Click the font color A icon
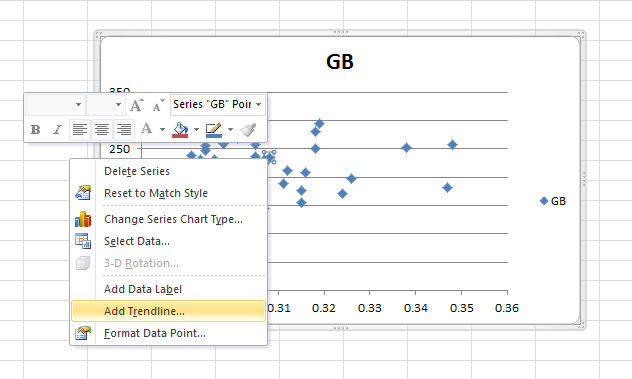The width and height of the screenshot is (632, 379). (147, 129)
